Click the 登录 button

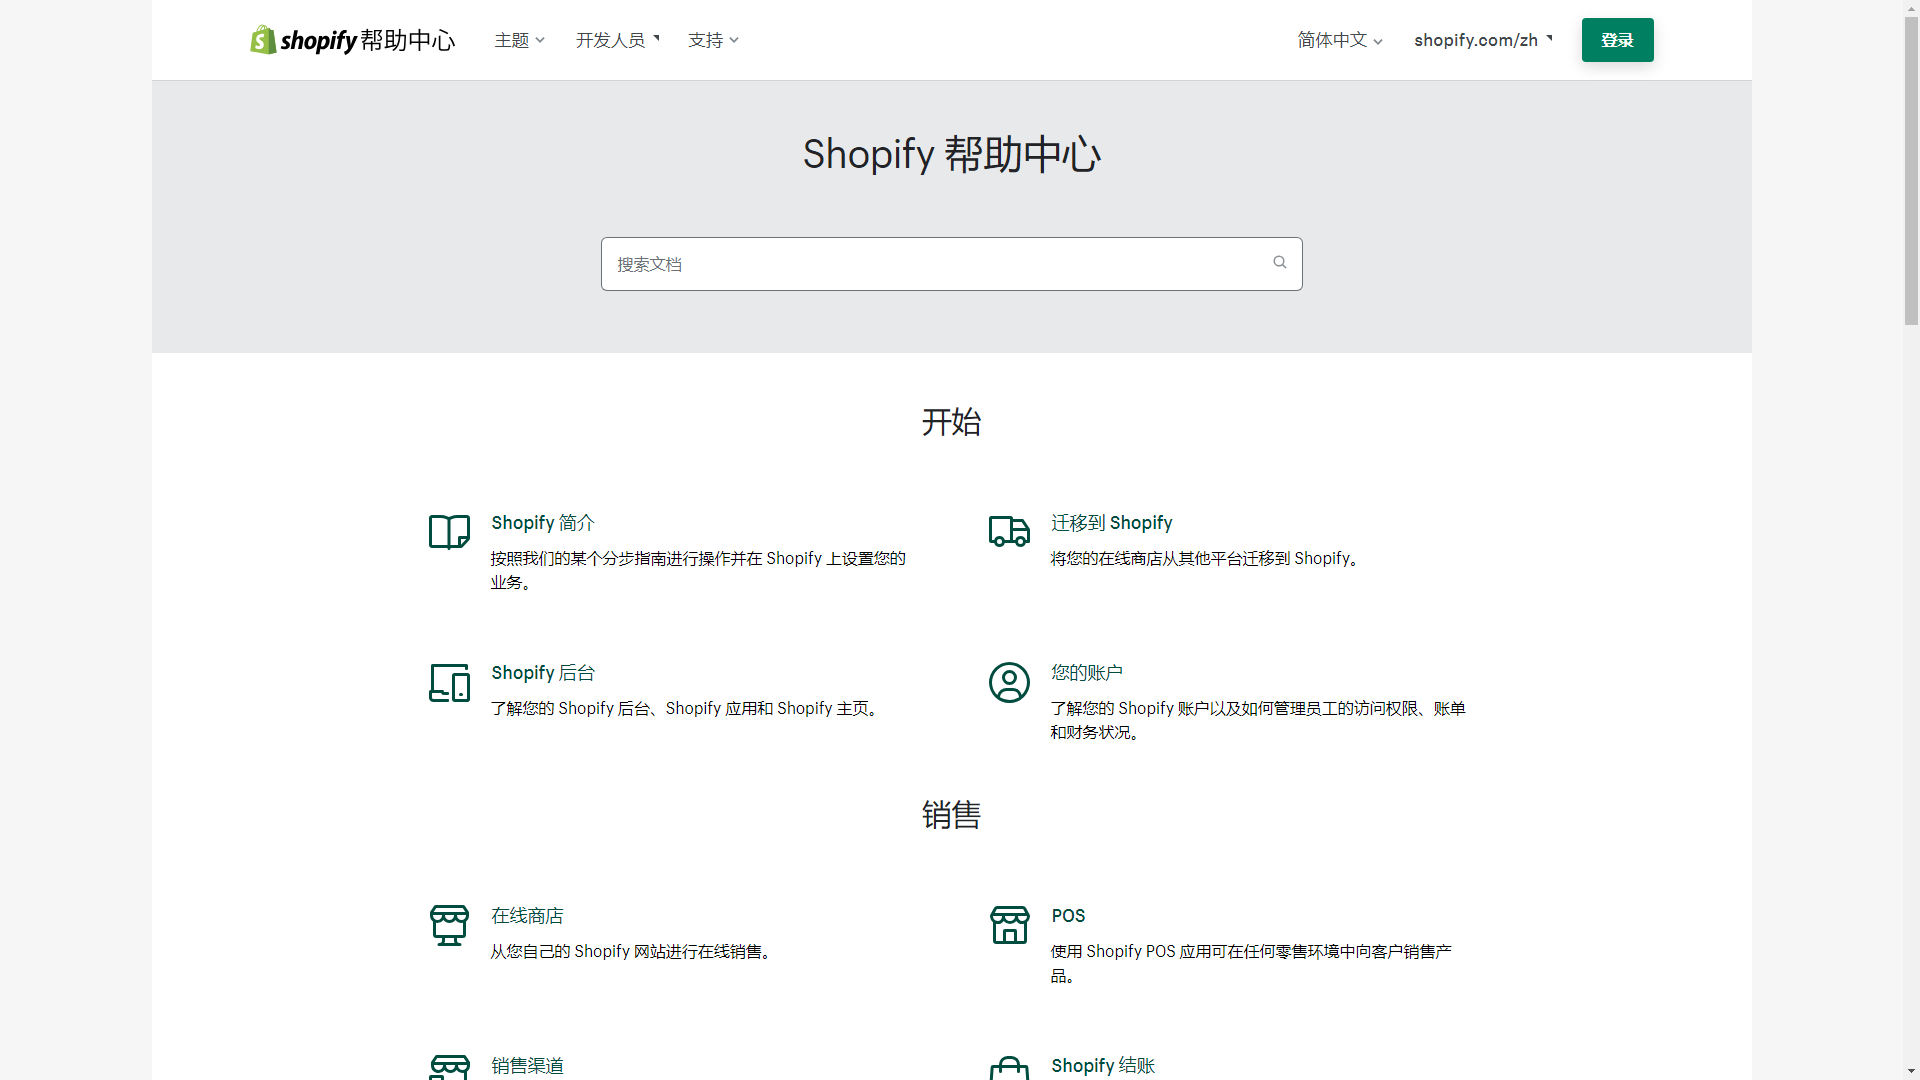click(x=1616, y=40)
